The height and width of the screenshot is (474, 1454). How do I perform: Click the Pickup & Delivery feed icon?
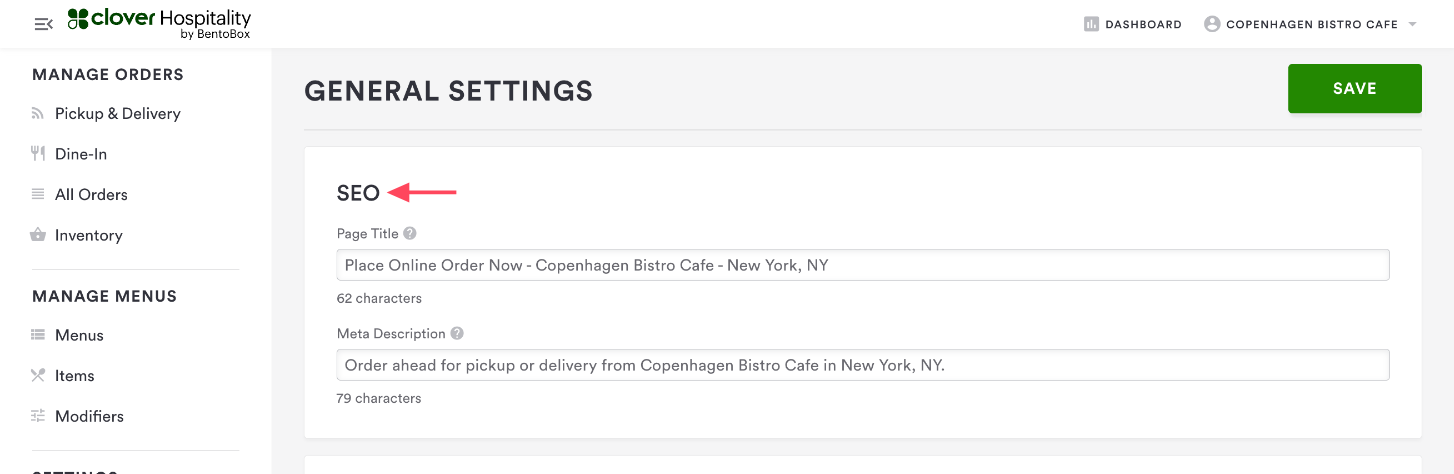[38, 114]
